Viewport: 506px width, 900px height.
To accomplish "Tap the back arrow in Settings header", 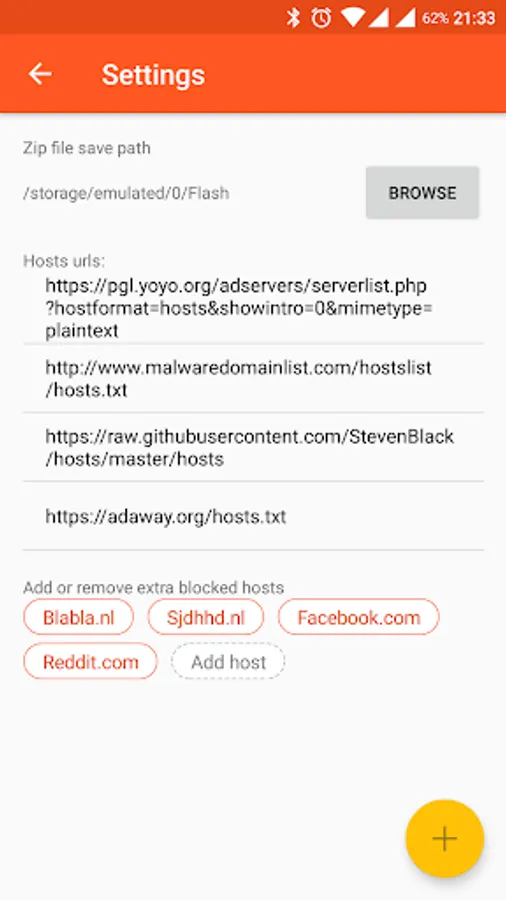I will [40, 74].
